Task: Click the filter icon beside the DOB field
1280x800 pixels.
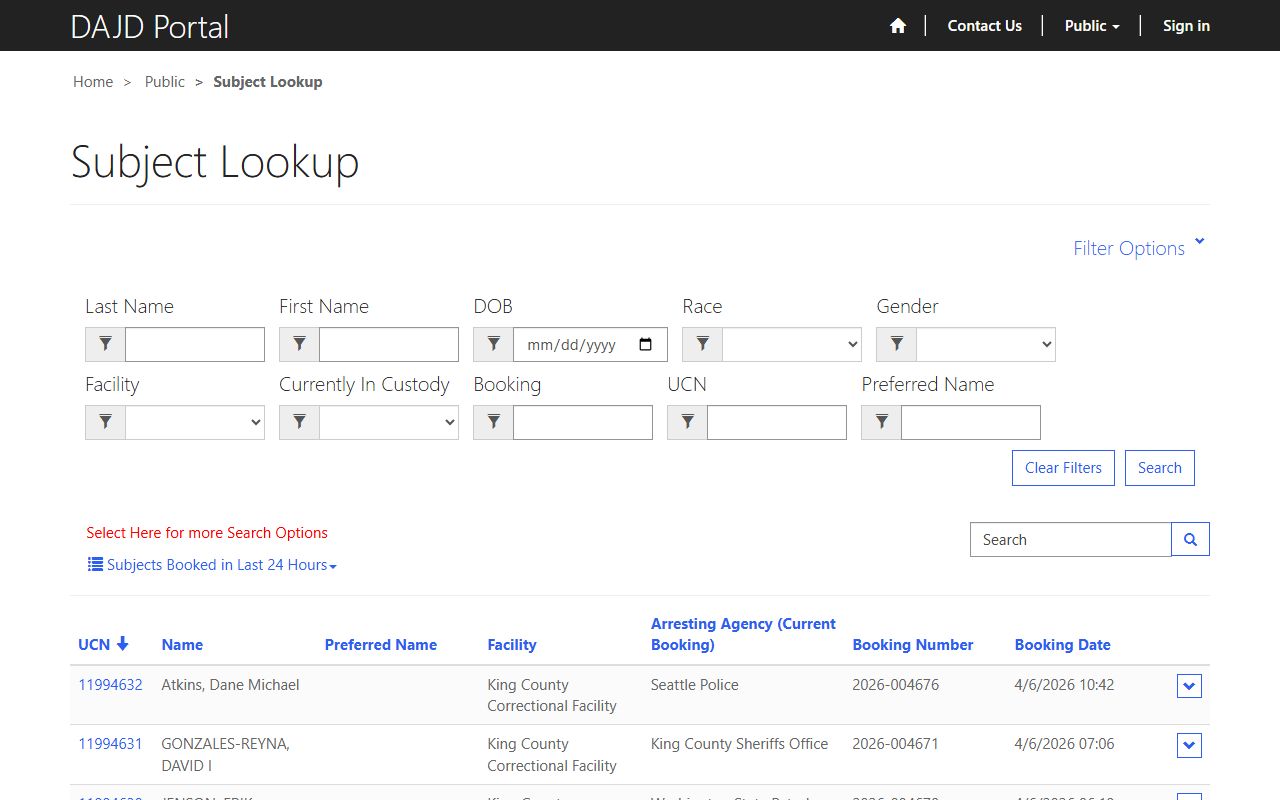Action: pyautogui.click(x=493, y=345)
